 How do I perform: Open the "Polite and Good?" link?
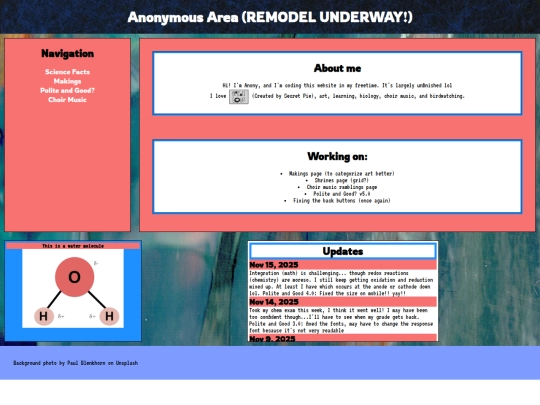click(67, 90)
